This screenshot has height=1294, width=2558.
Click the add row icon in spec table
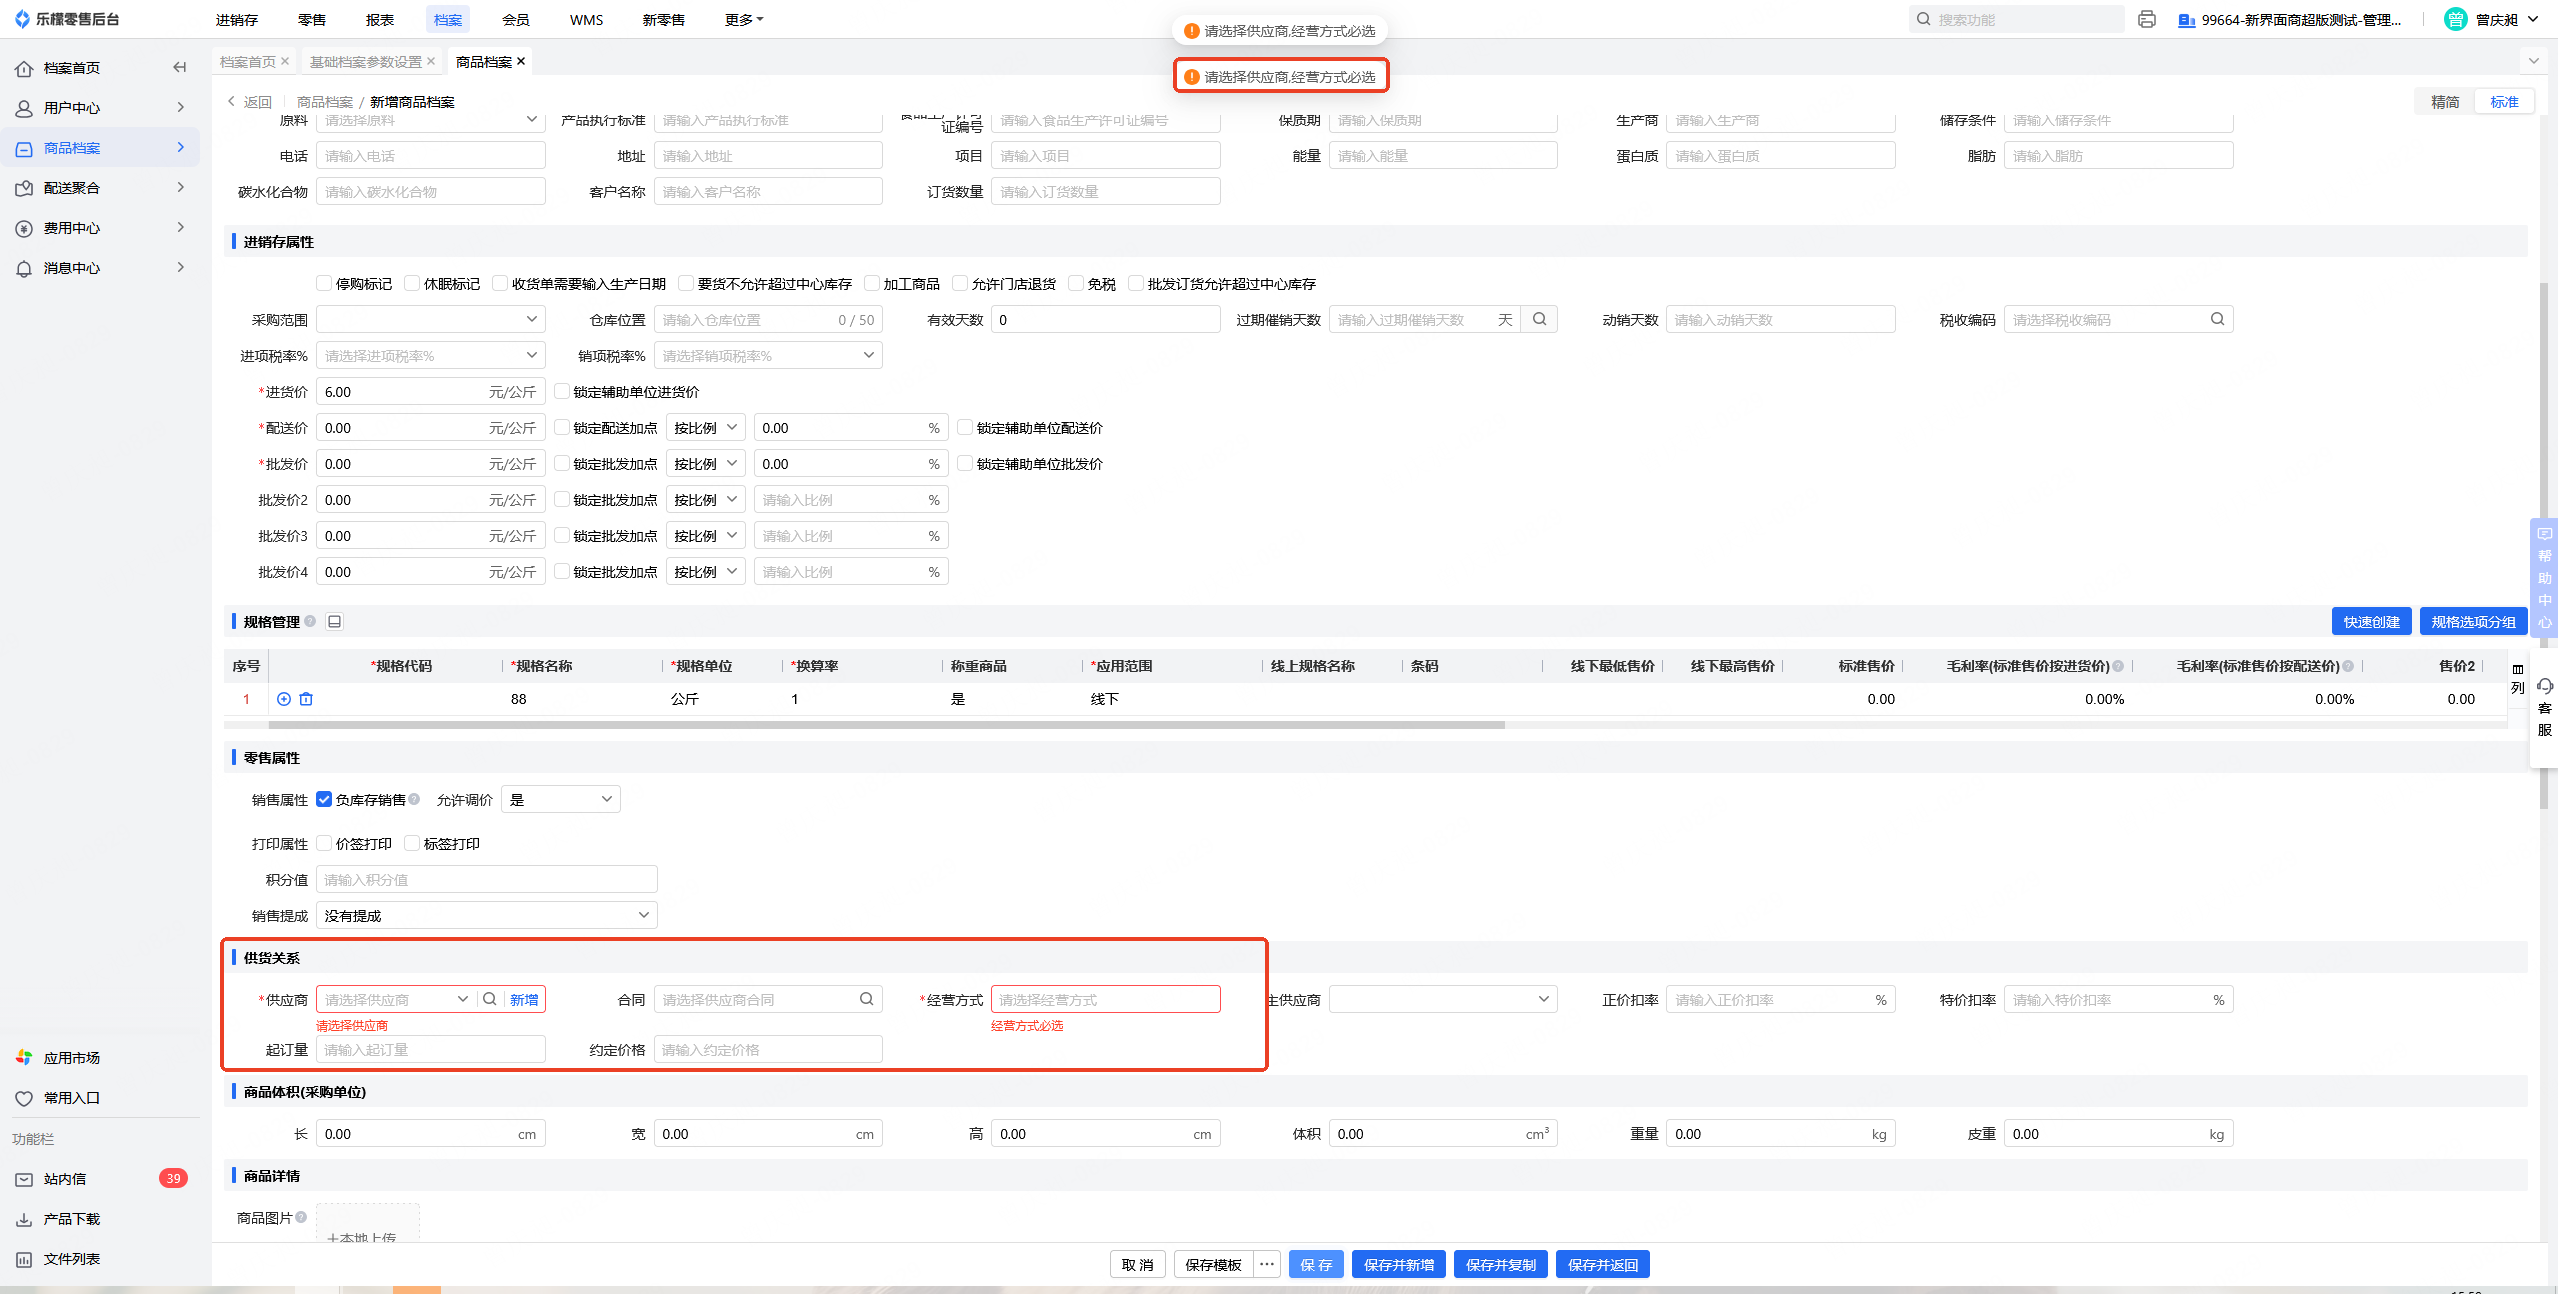284,699
